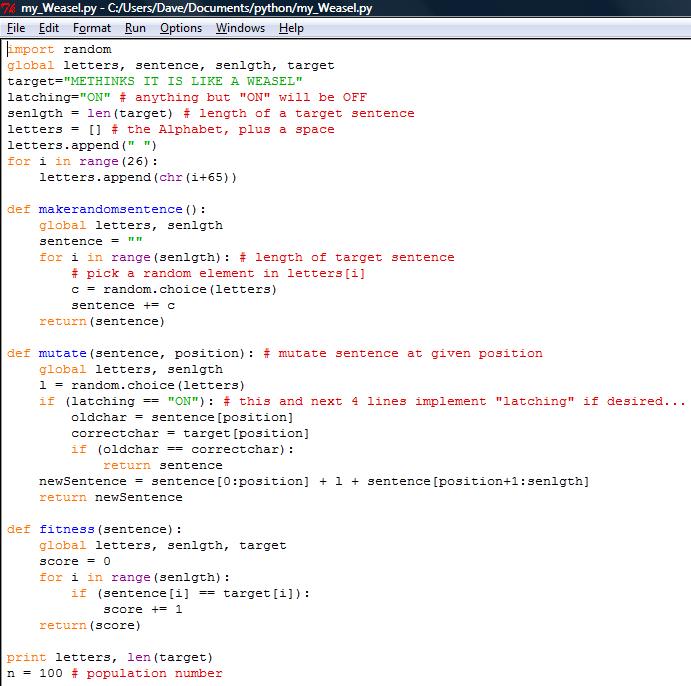Click the 'return newSentence' line

point(111,498)
